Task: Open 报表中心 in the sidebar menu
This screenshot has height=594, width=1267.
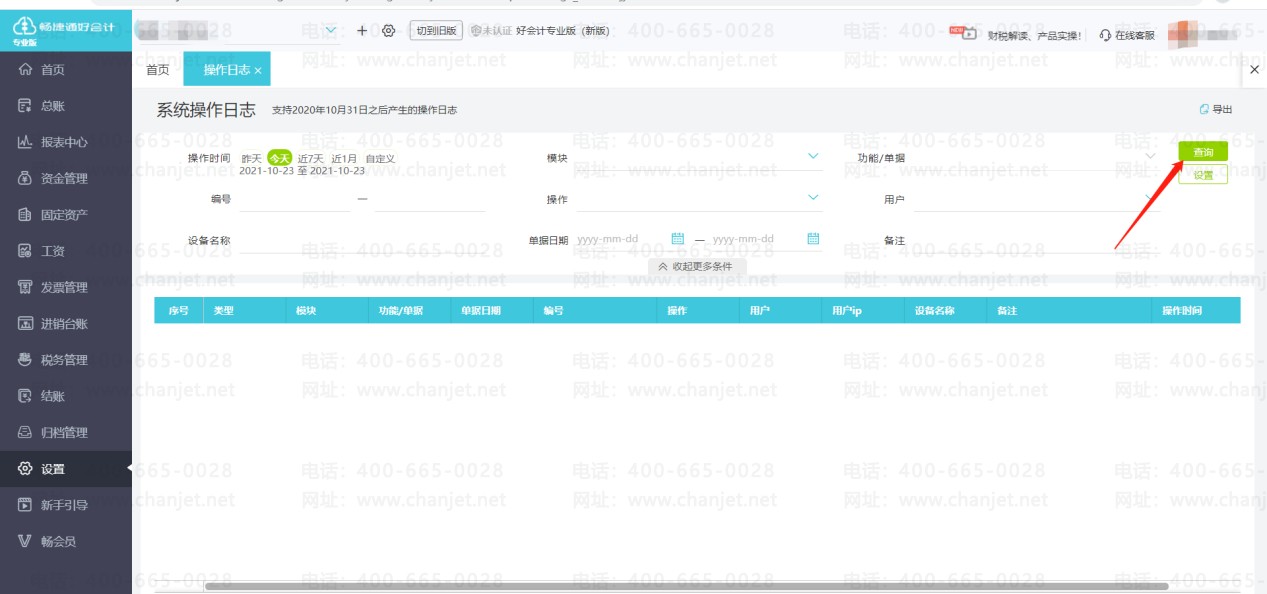Action: 65,142
